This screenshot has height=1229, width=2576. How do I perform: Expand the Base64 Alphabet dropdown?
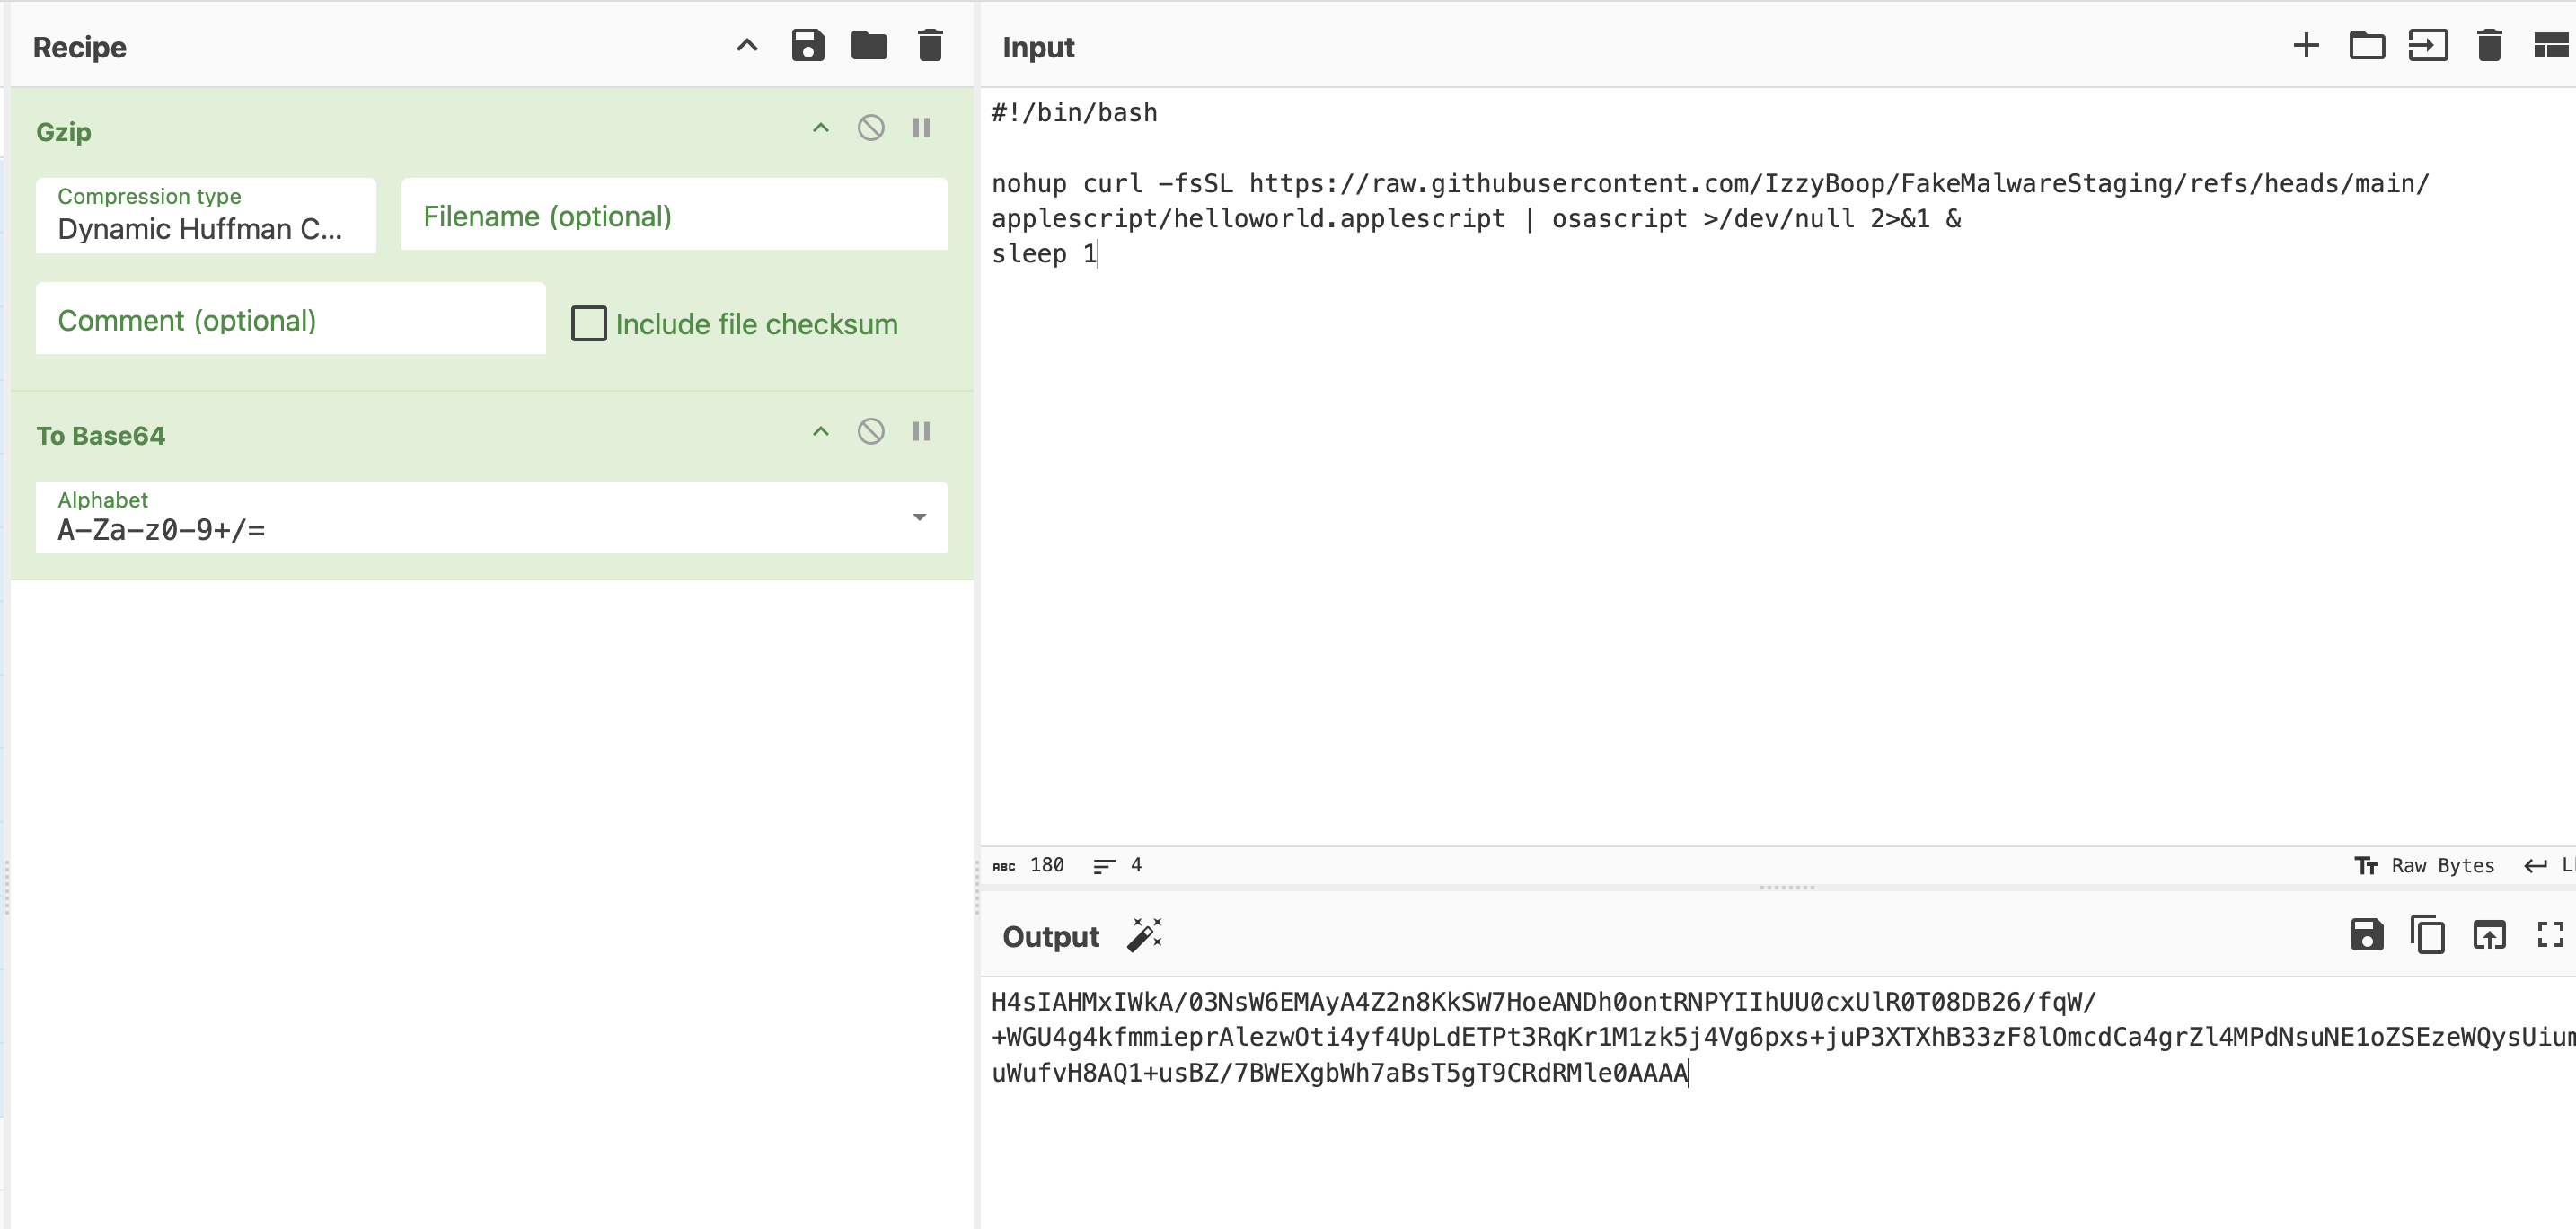[x=918, y=518]
